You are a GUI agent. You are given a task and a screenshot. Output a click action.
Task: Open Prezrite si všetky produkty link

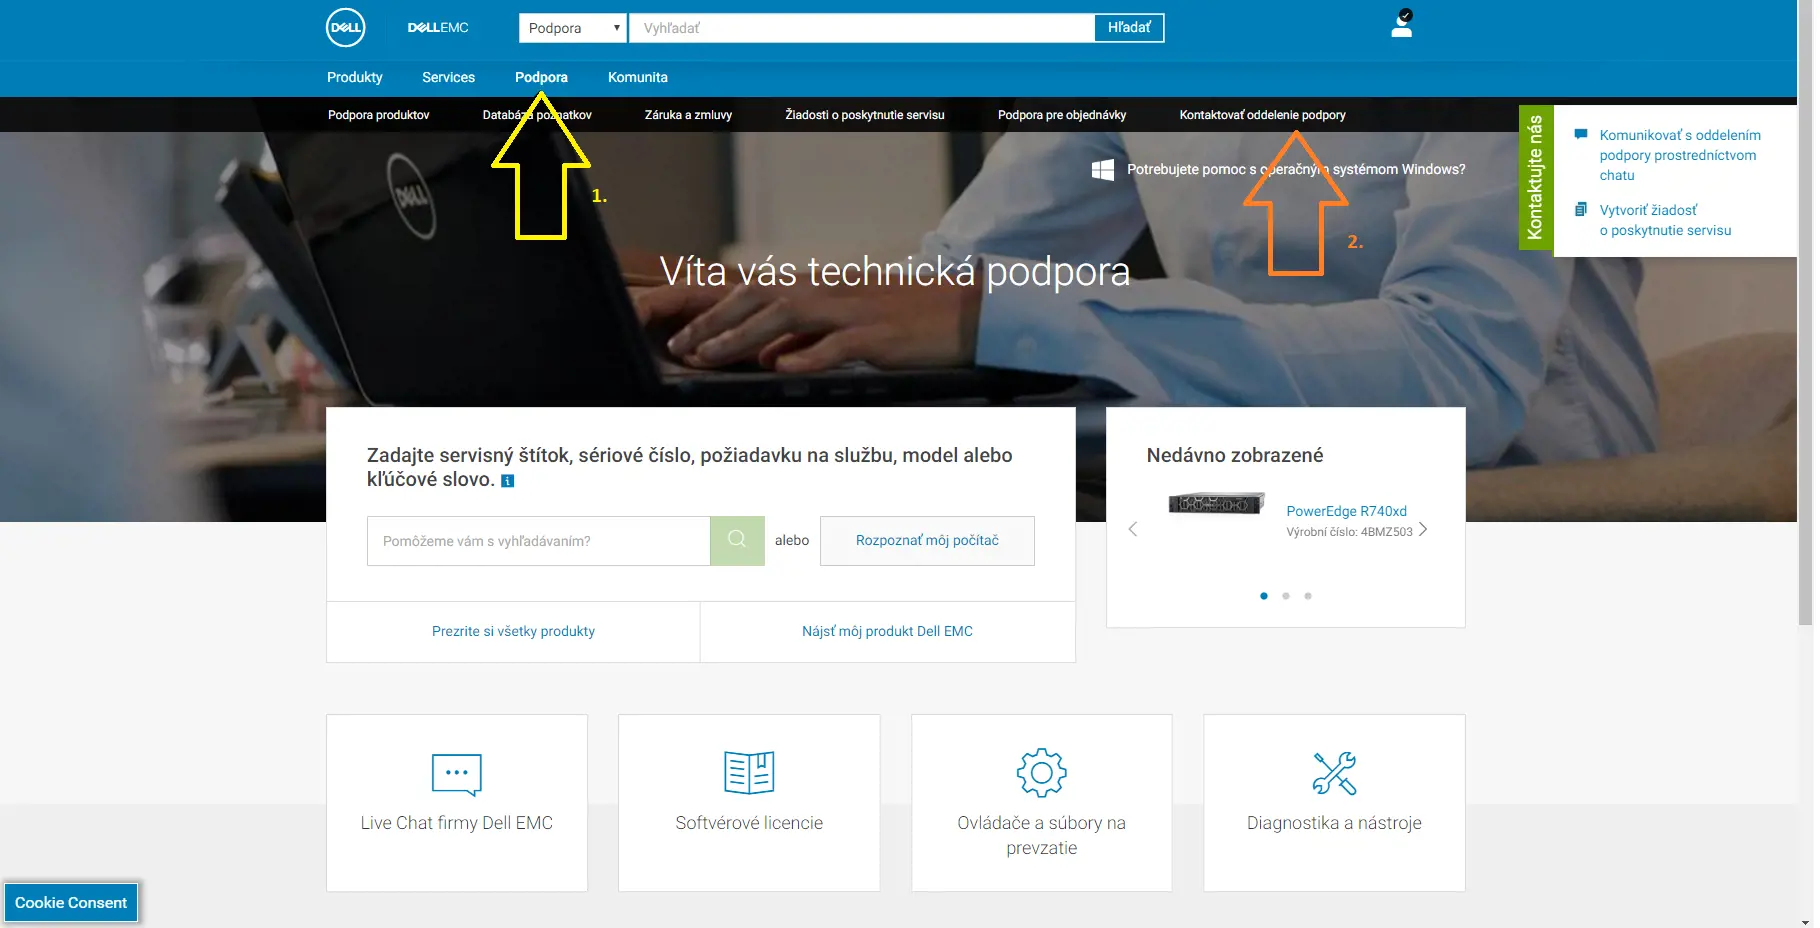coord(513,631)
